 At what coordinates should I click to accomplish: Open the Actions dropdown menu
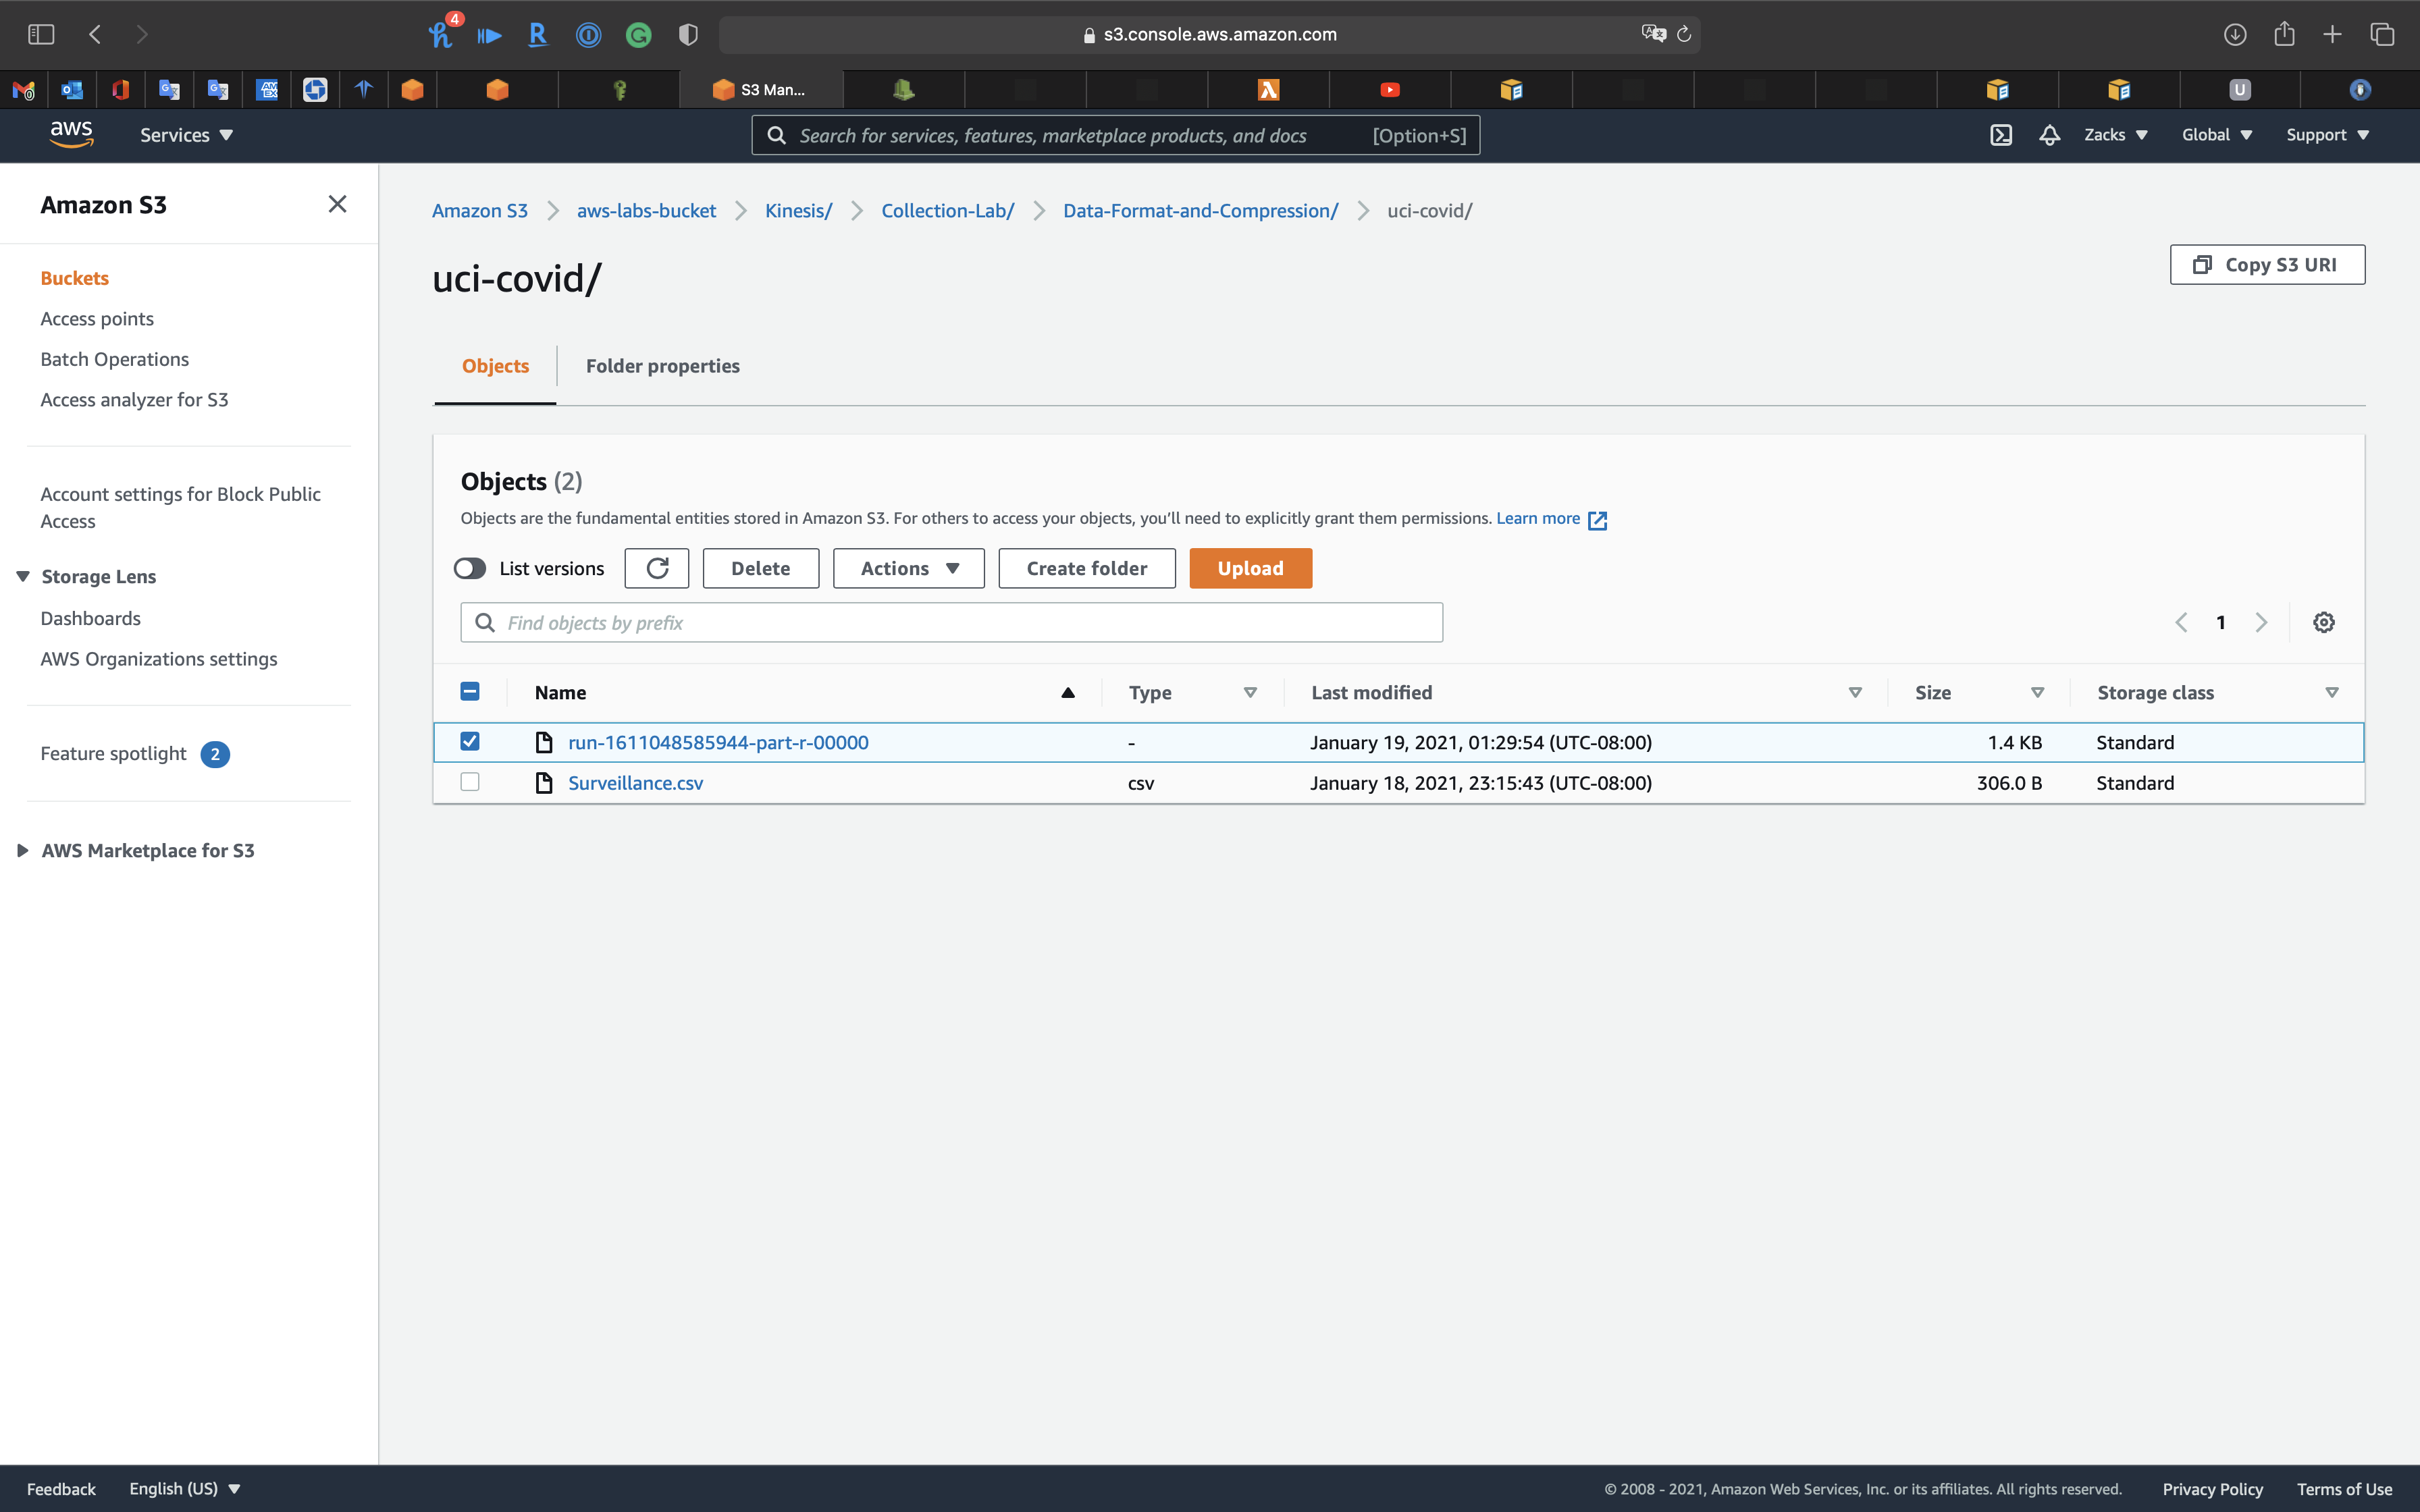[908, 568]
